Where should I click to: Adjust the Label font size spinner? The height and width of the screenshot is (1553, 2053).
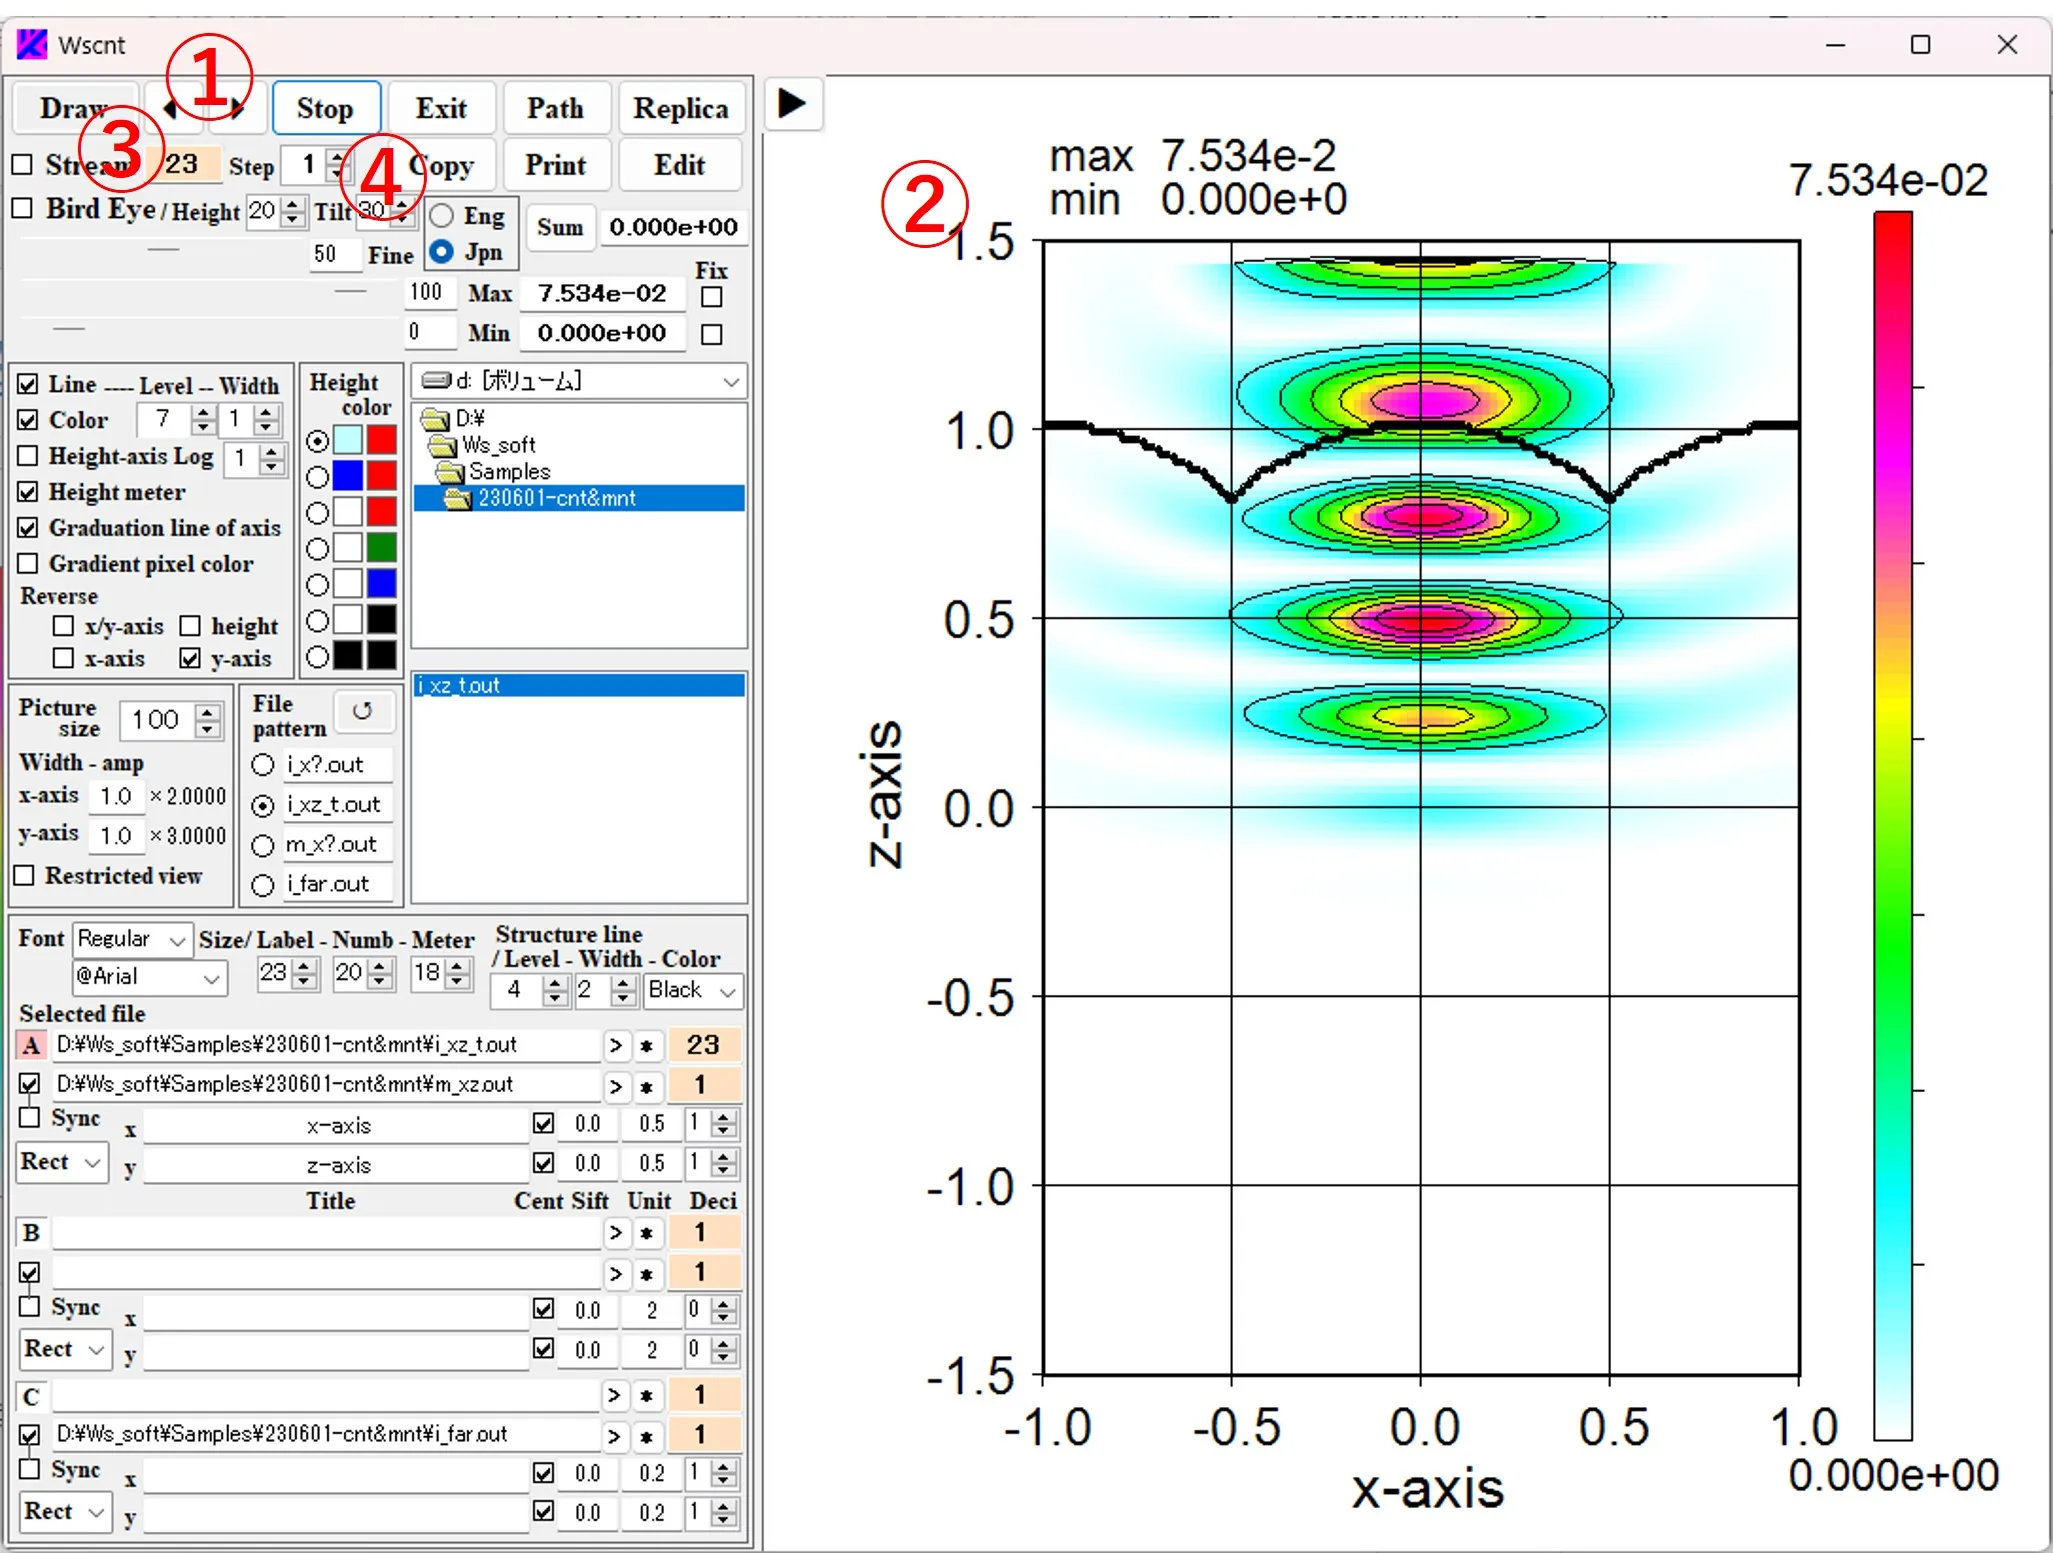[x=306, y=973]
